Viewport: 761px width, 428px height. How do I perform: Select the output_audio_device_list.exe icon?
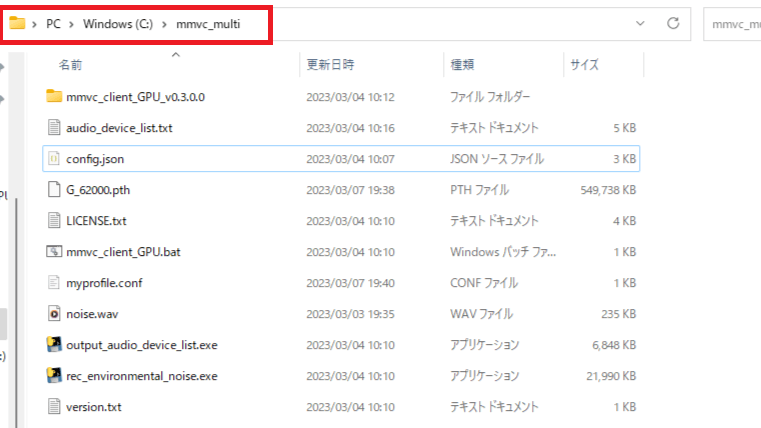pos(54,345)
